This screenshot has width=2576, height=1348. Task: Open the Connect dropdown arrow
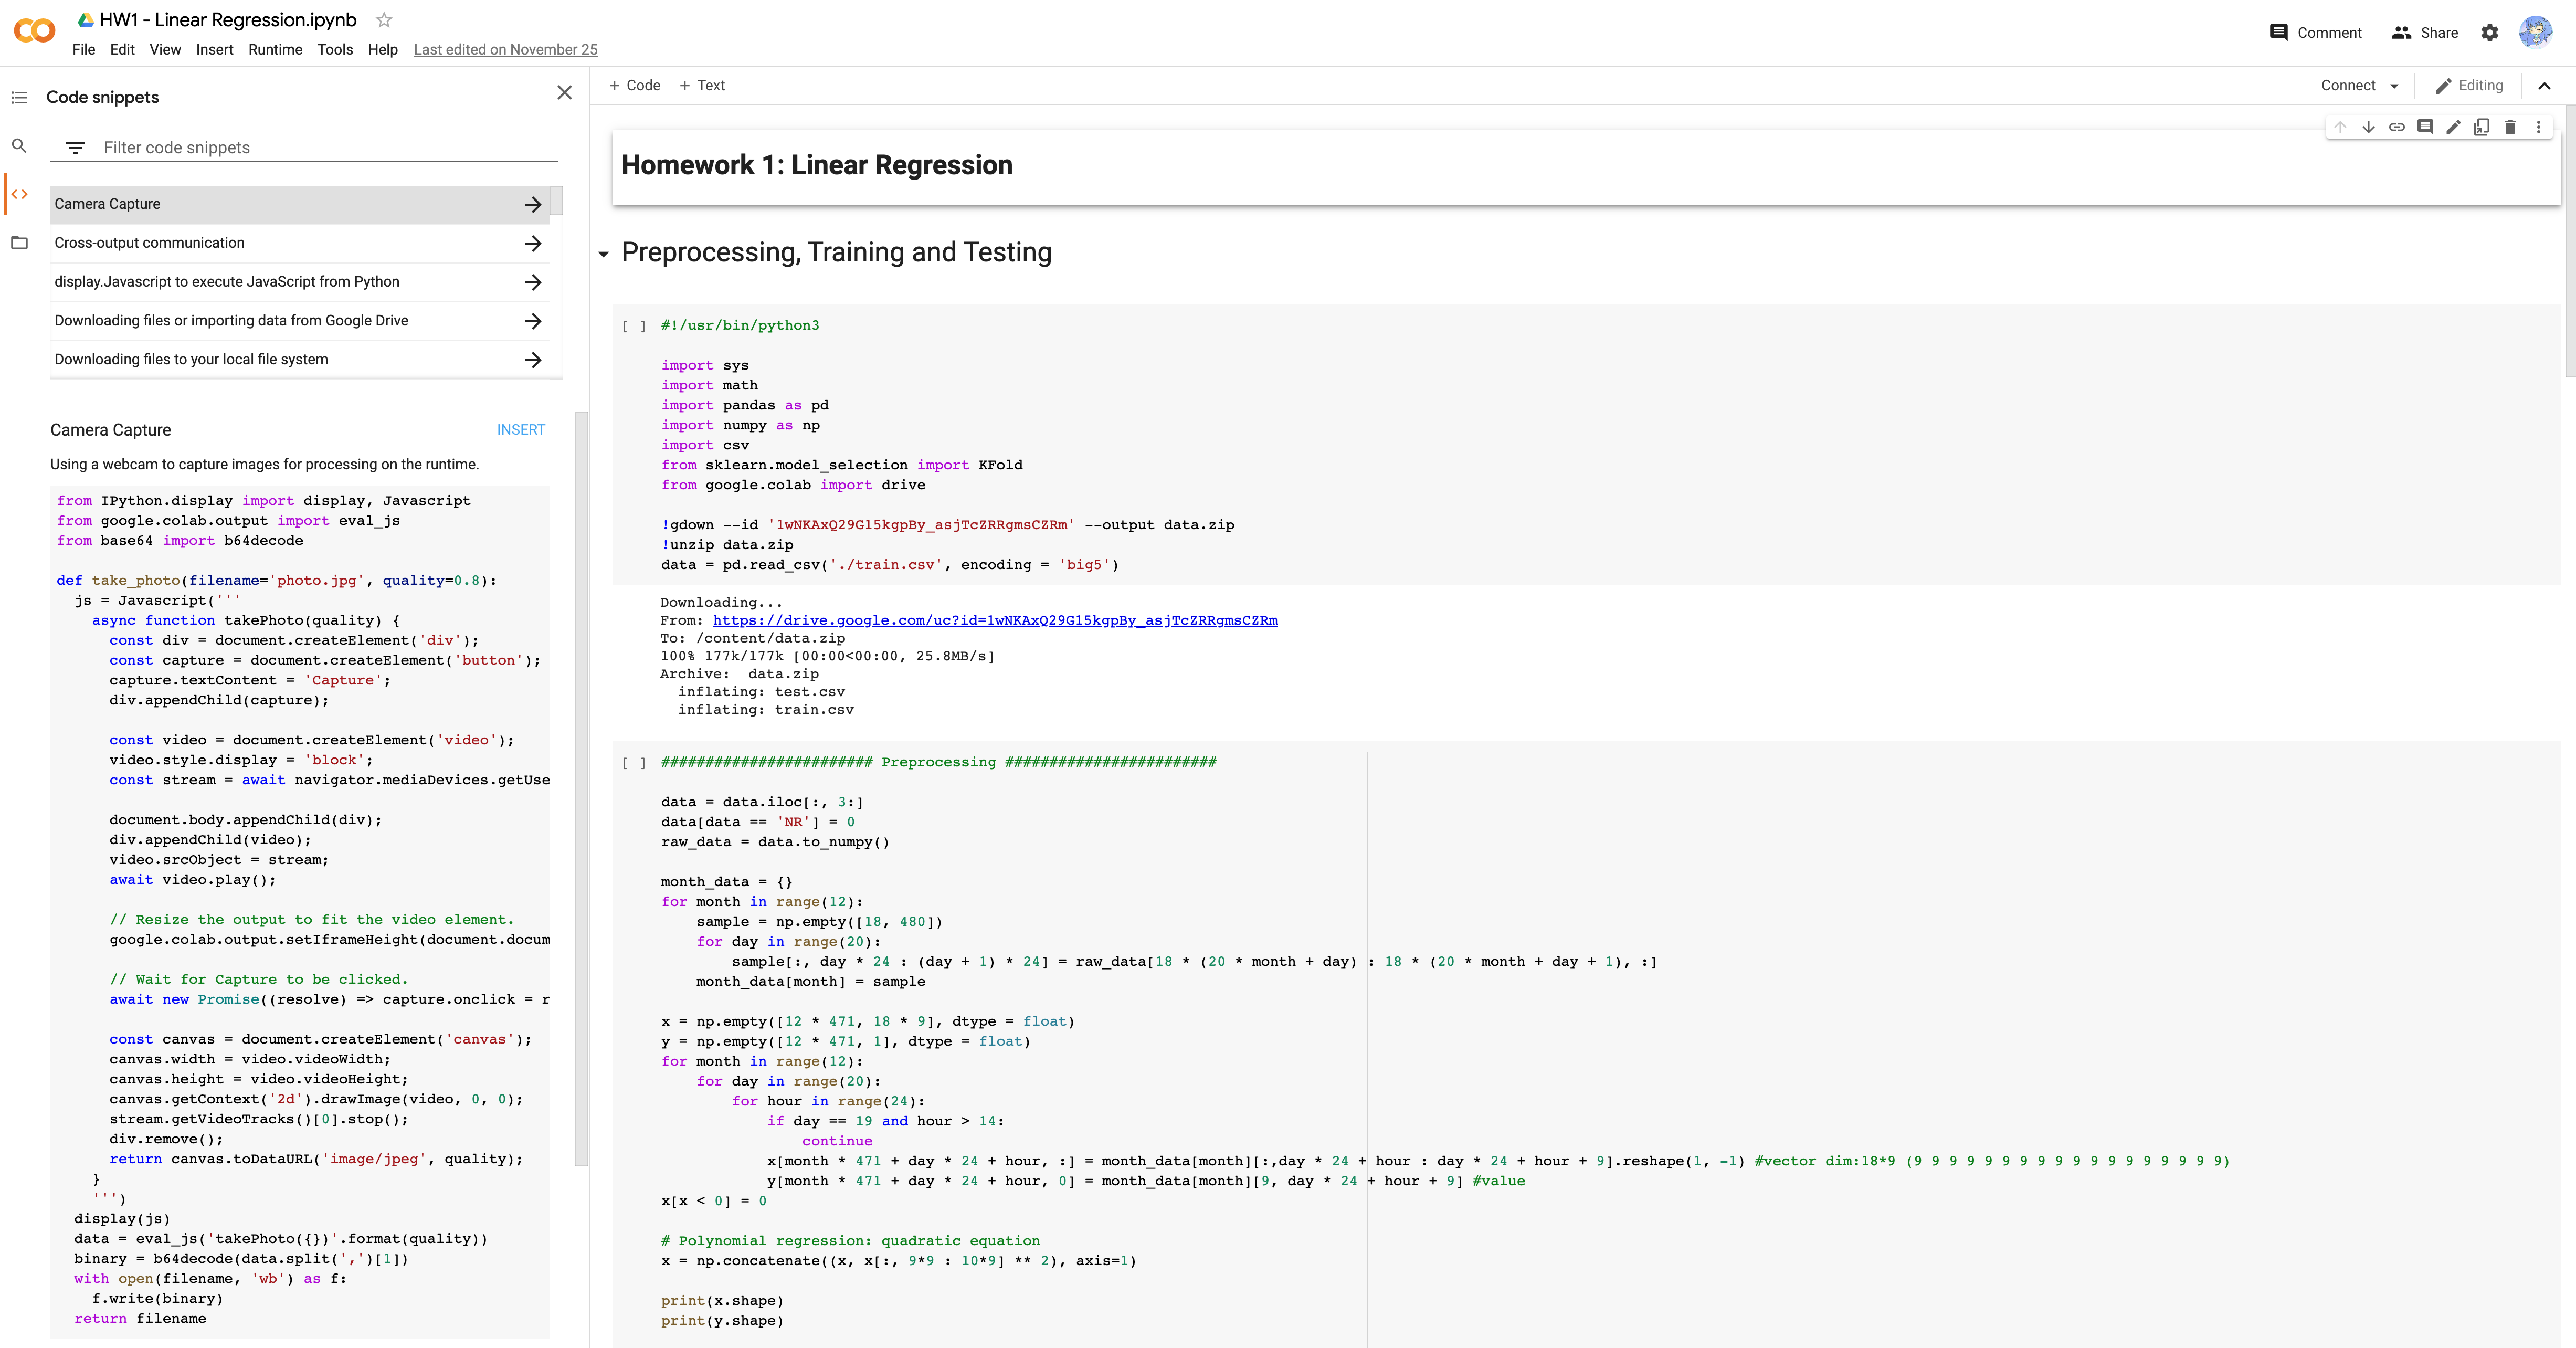tap(2394, 85)
